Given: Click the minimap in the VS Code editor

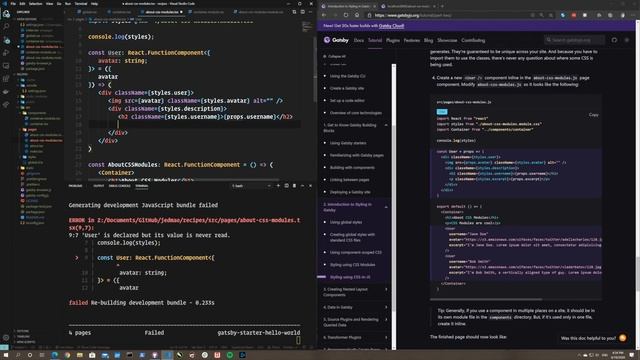Looking at the screenshot, I should [307, 27].
